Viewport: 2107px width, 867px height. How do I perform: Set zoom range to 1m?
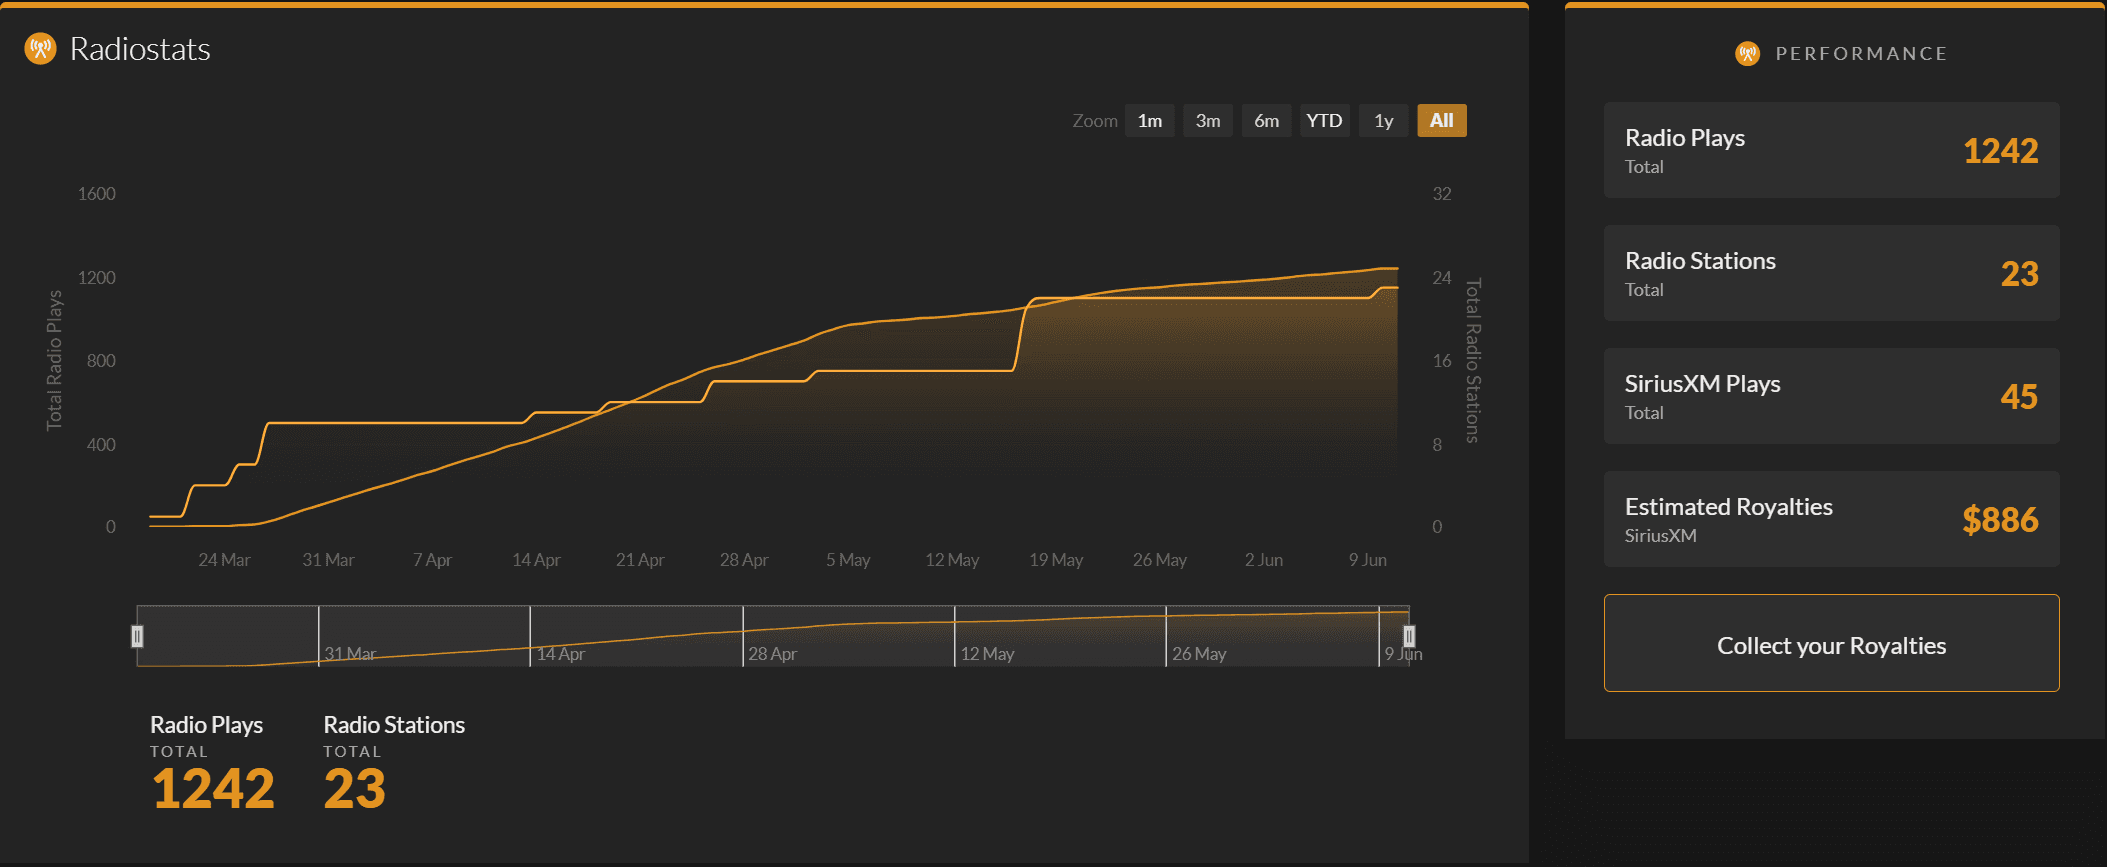[x=1149, y=121]
